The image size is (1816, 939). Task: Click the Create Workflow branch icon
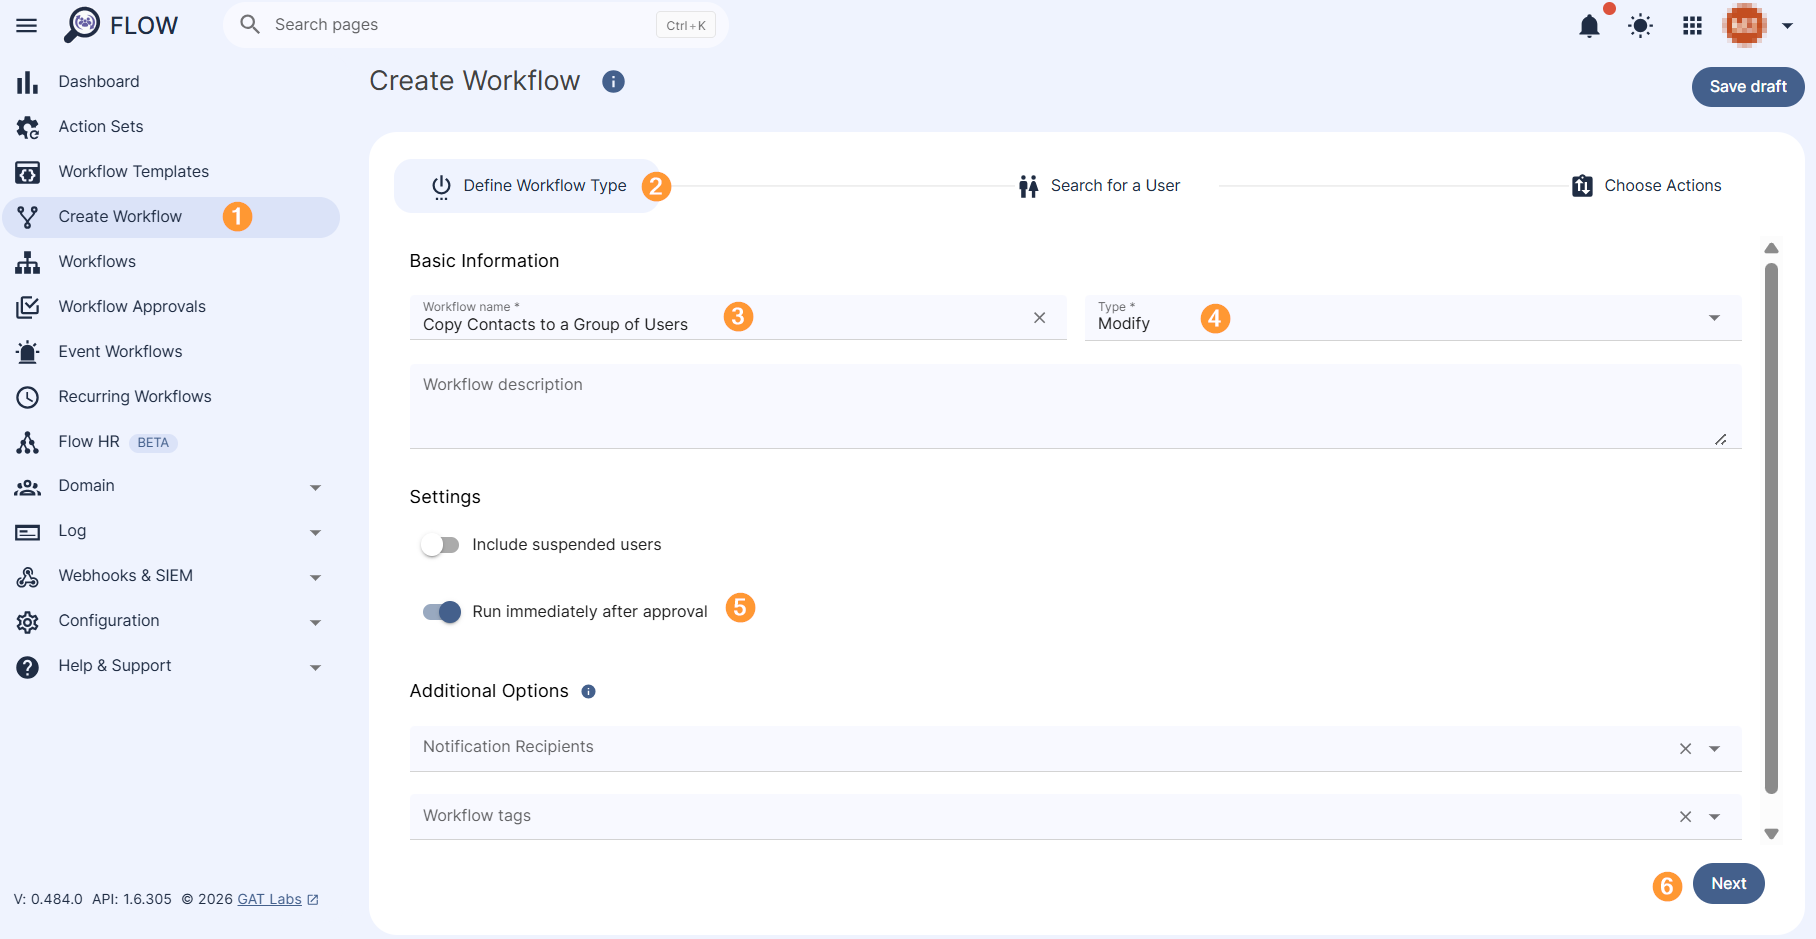[x=28, y=217]
